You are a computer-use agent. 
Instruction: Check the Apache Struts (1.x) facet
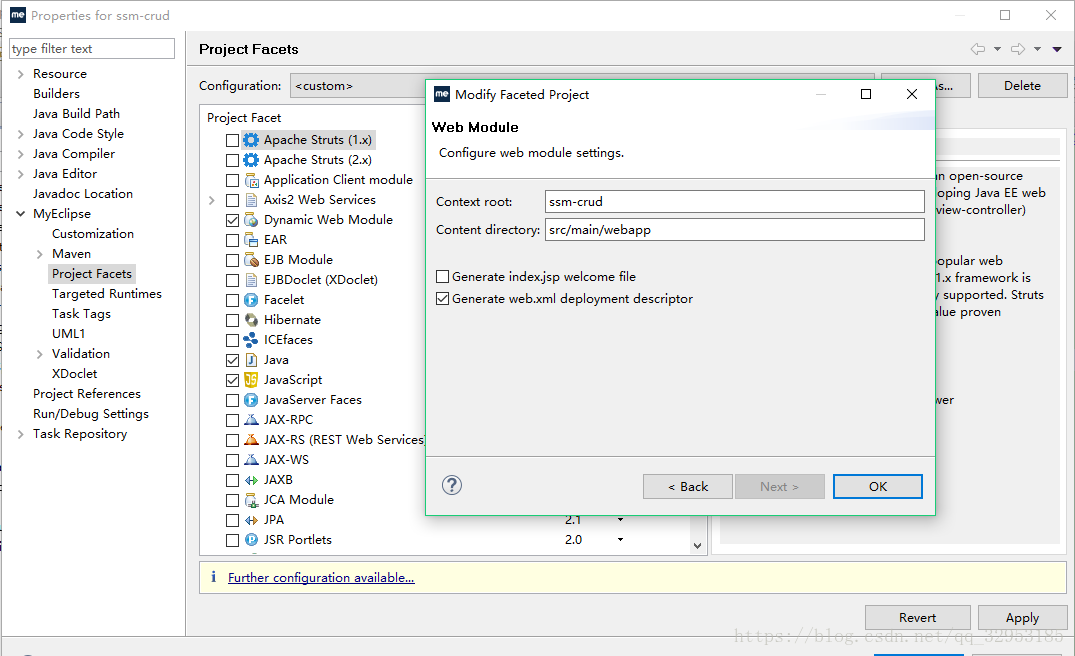coord(232,141)
